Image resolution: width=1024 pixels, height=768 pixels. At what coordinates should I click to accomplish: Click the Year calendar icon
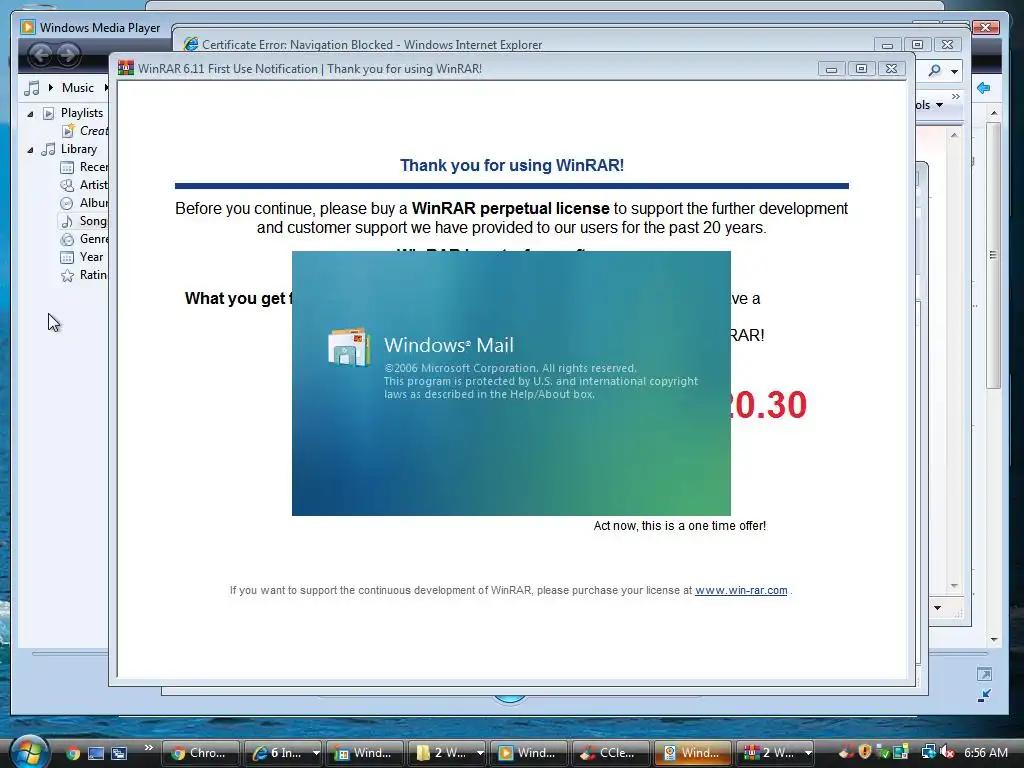coord(67,257)
